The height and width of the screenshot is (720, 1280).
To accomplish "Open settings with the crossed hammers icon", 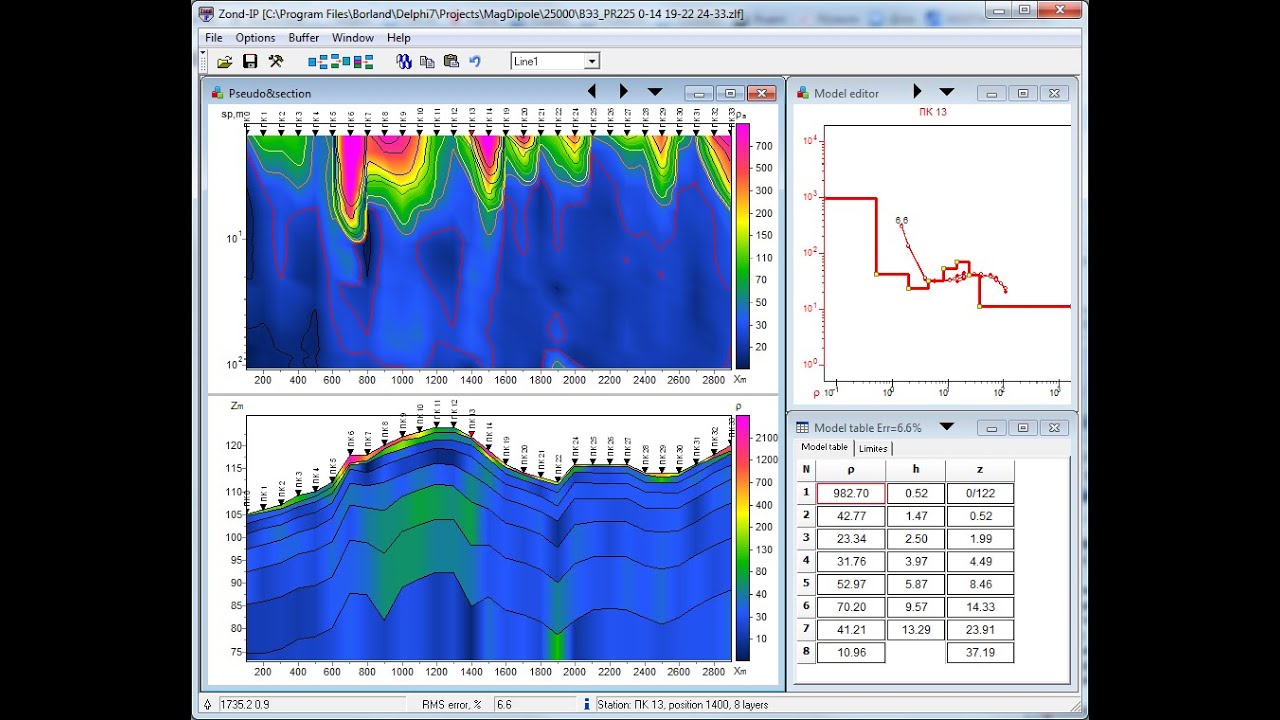I will [x=276, y=61].
